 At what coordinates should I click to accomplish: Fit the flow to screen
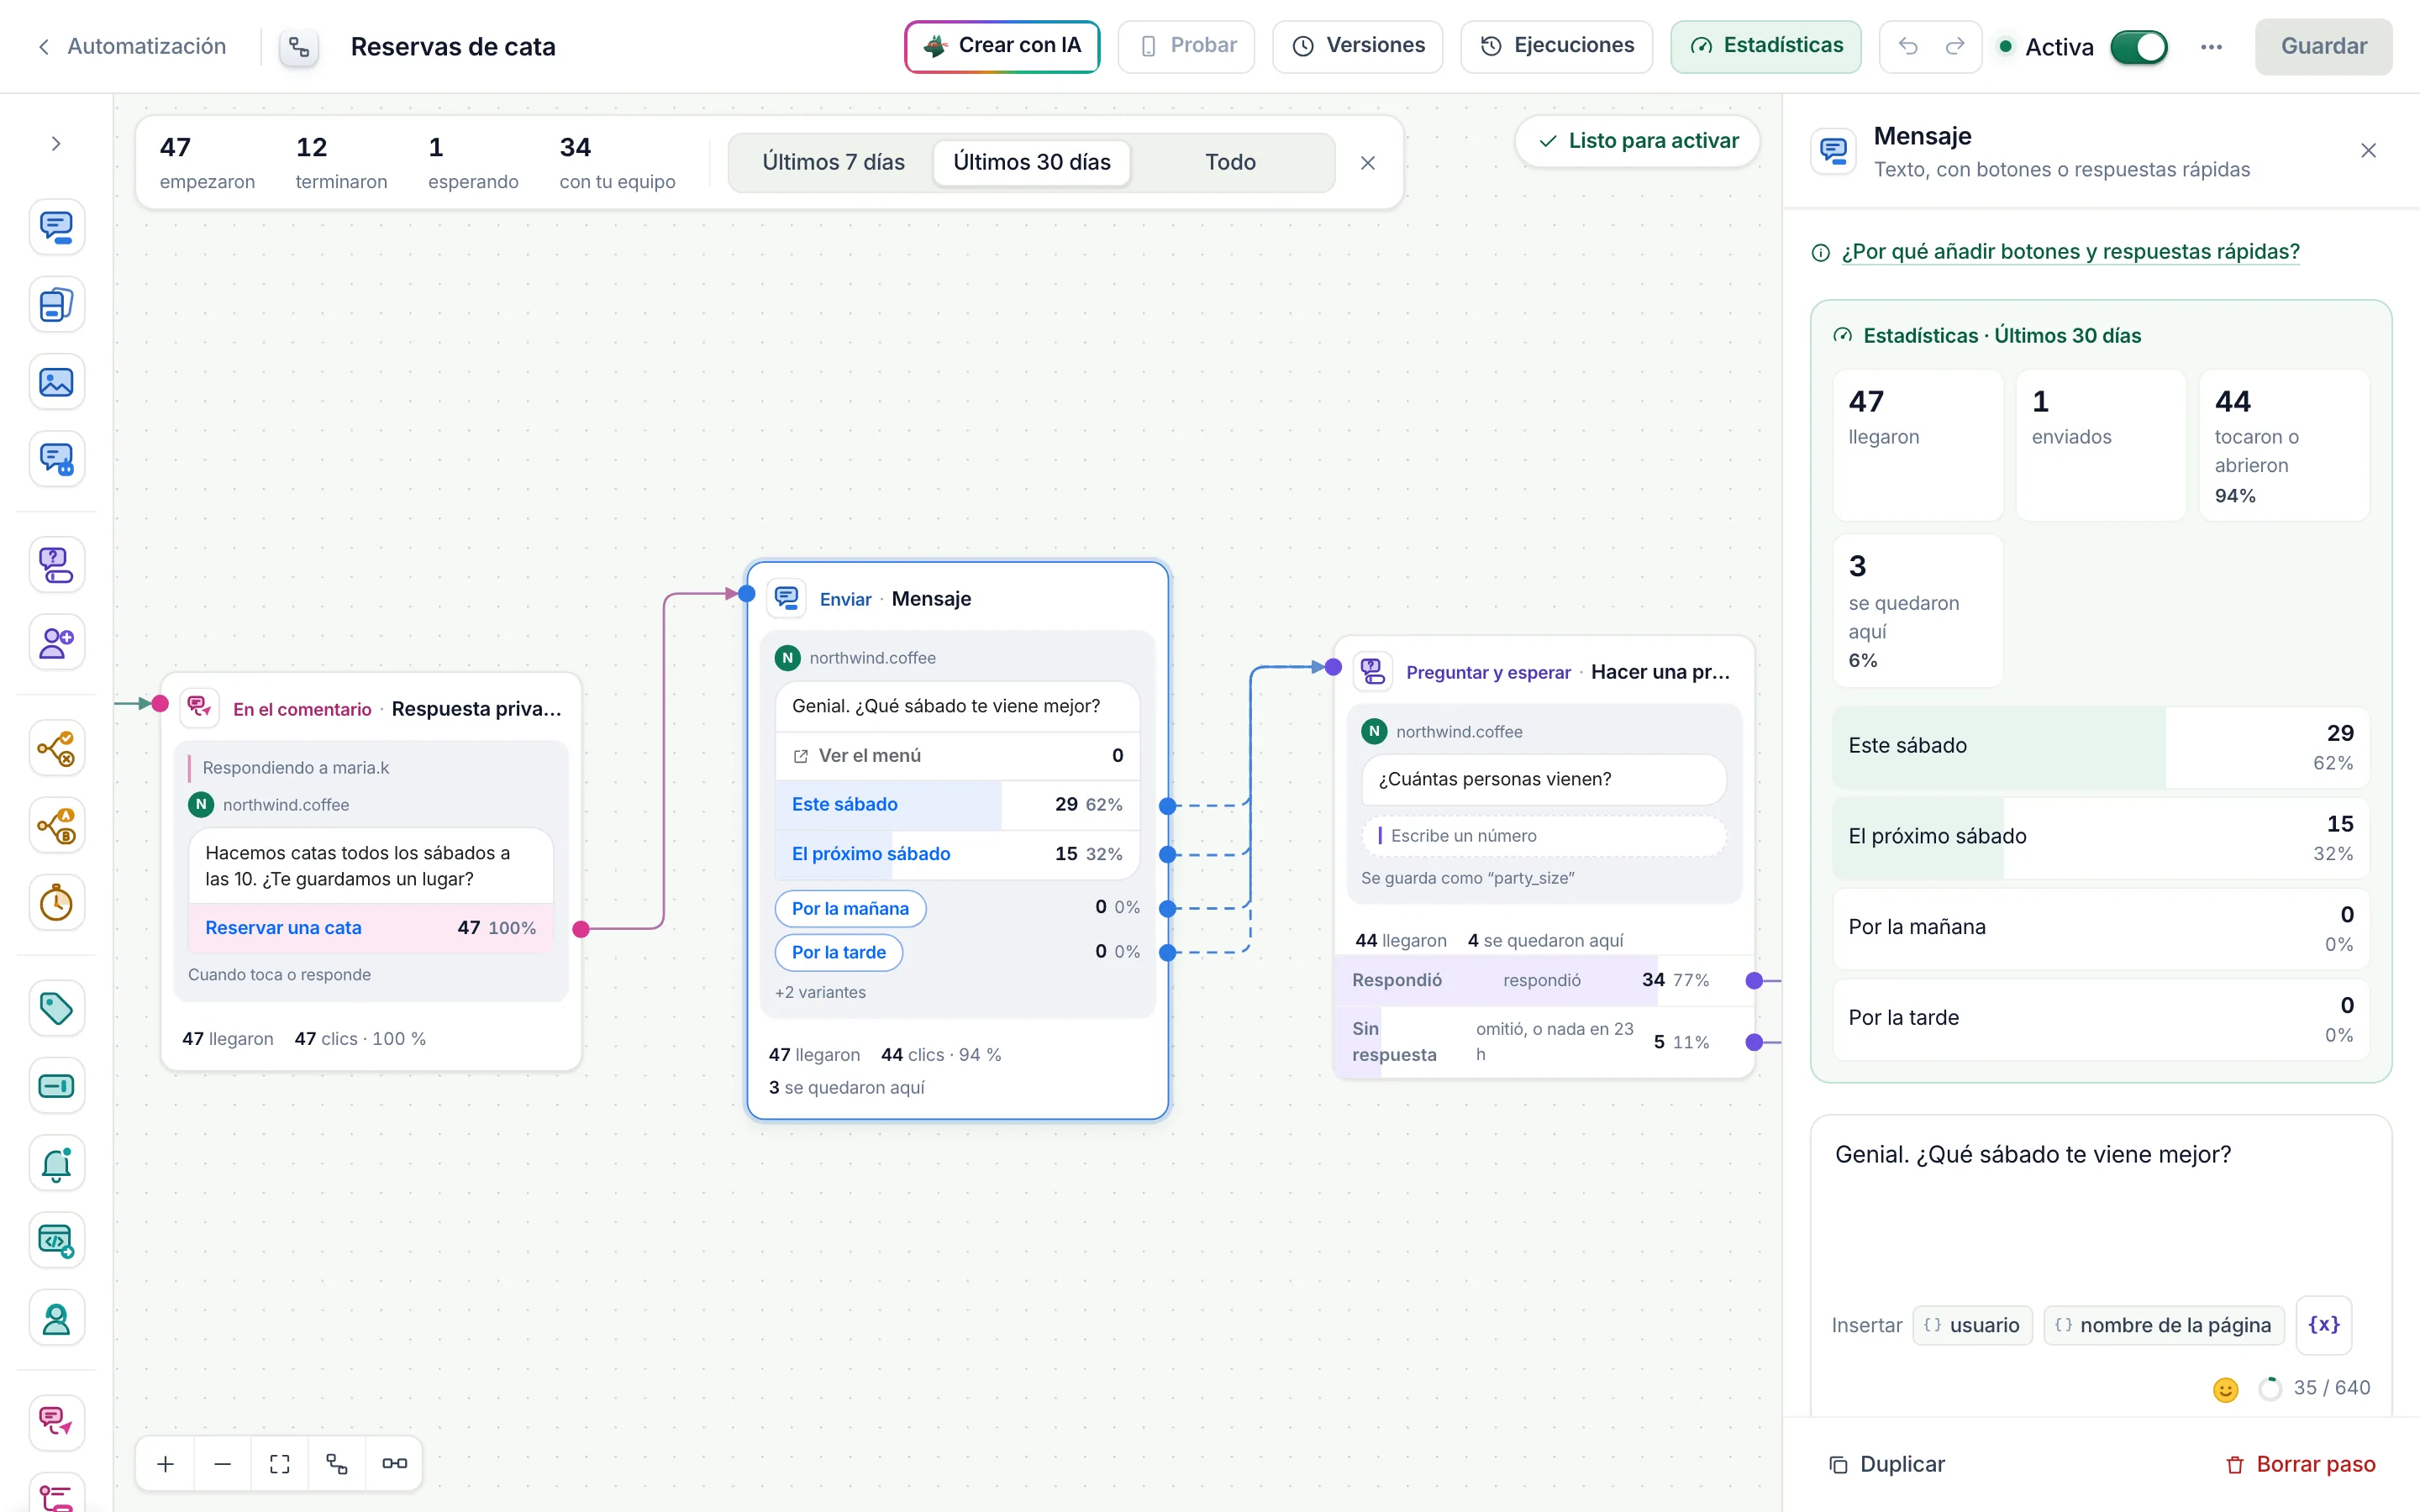click(280, 1464)
